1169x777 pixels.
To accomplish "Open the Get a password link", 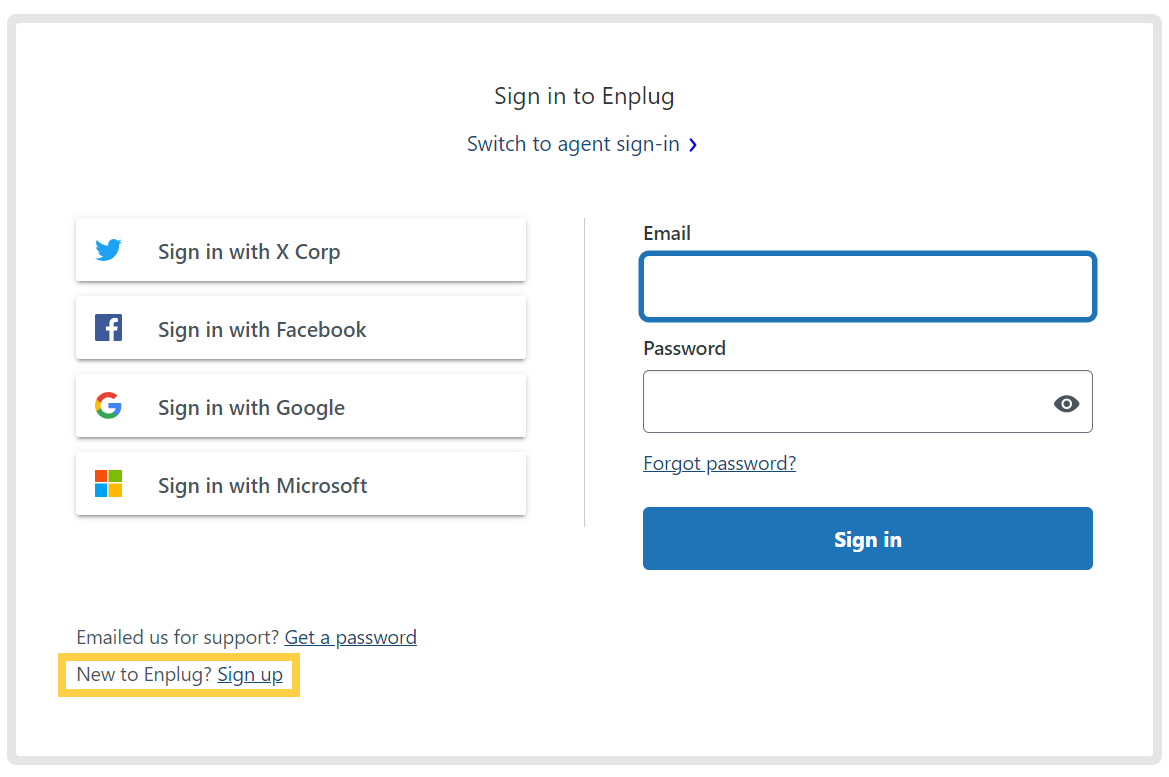I will 350,638.
